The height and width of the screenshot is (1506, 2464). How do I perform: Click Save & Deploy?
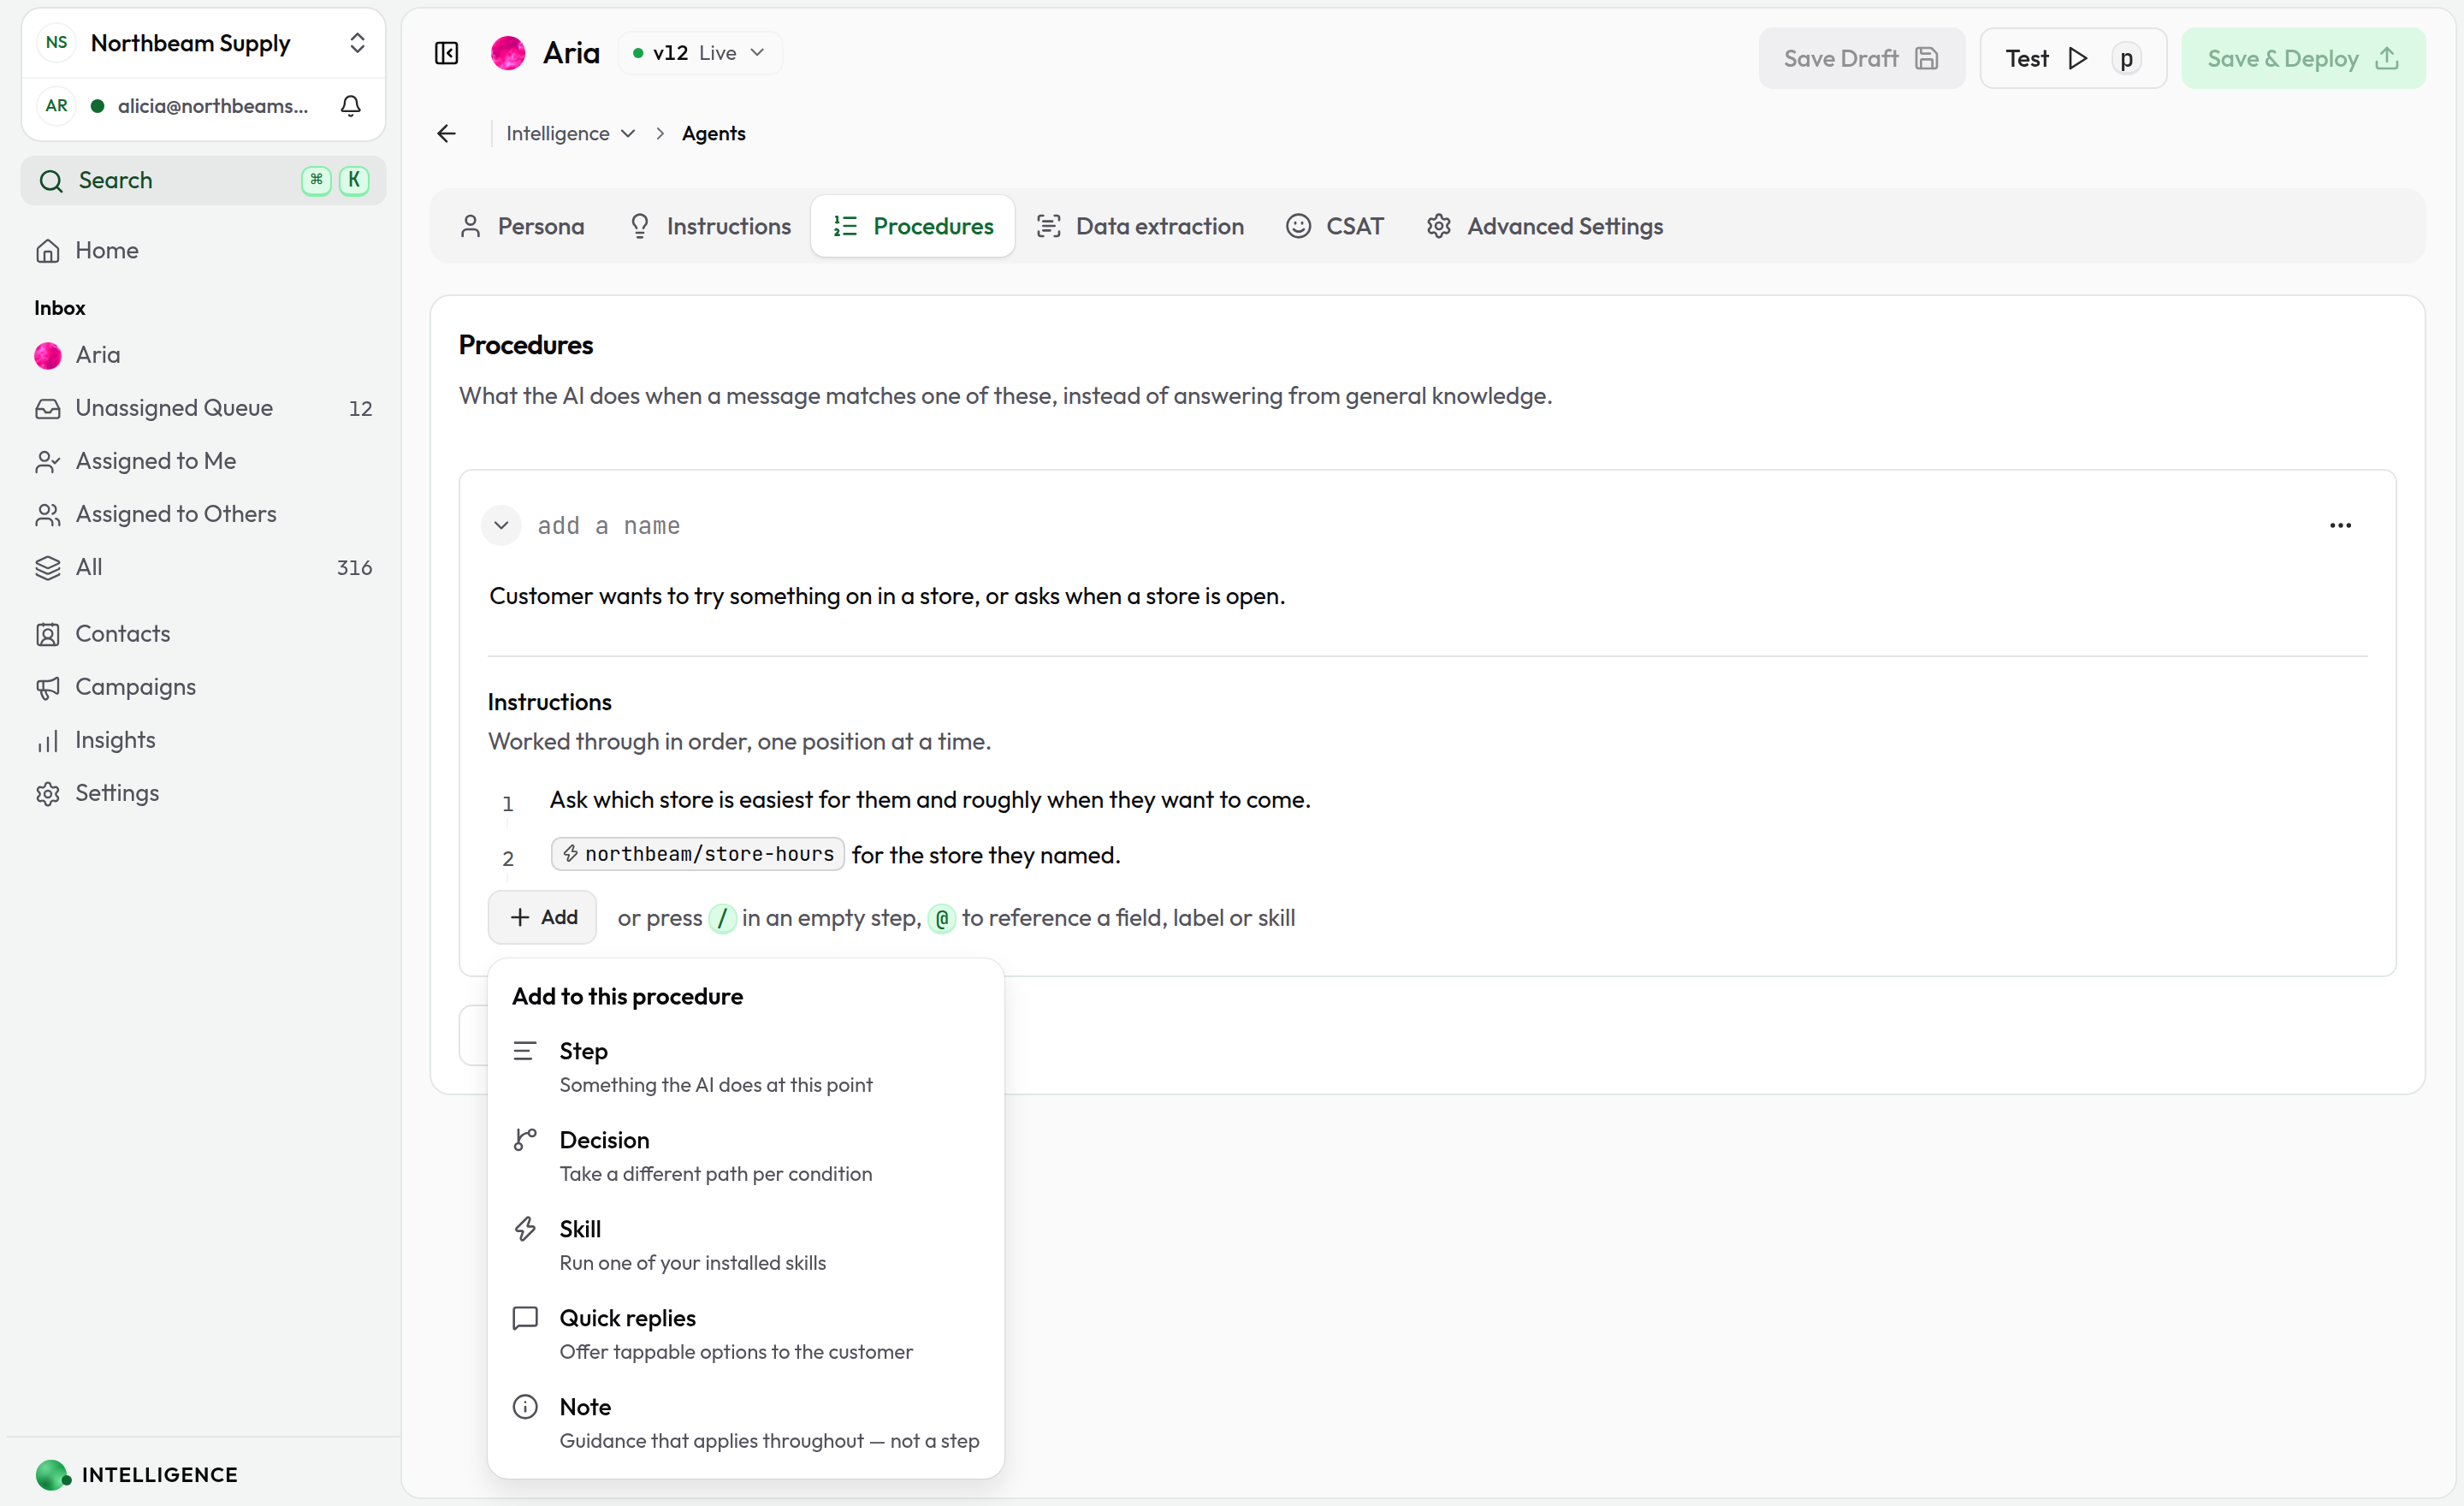[x=2303, y=58]
